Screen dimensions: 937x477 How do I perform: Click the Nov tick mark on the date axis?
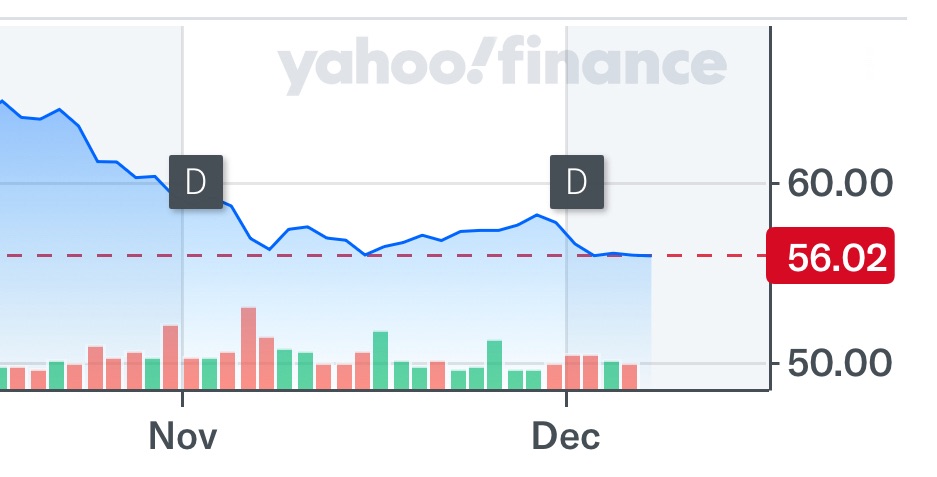pyautogui.click(x=182, y=397)
